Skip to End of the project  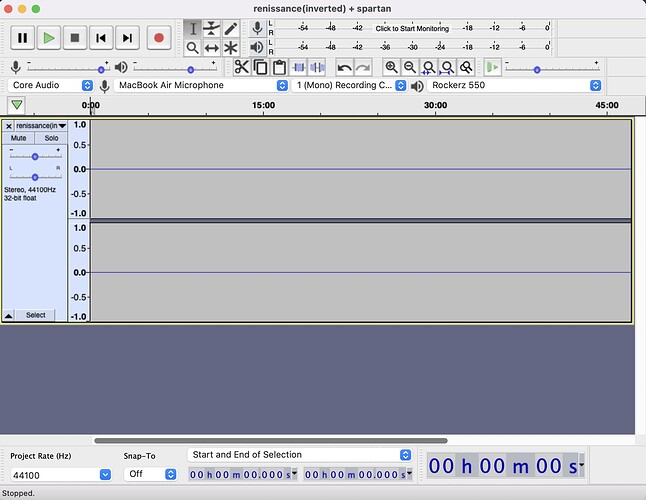pyautogui.click(x=127, y=38)
